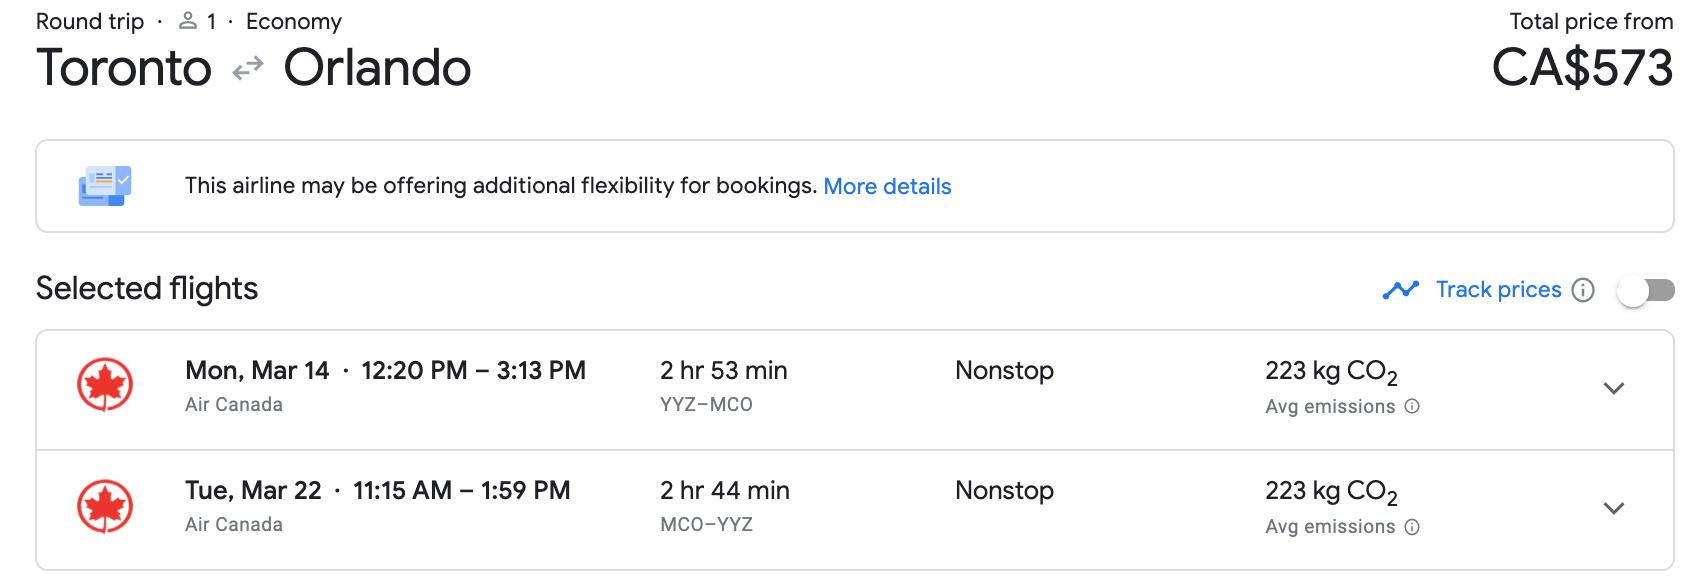Click Air Canada logo on Mar 22 flight
This screenshot has width=1705, height=581.
[x=105, y=506]
